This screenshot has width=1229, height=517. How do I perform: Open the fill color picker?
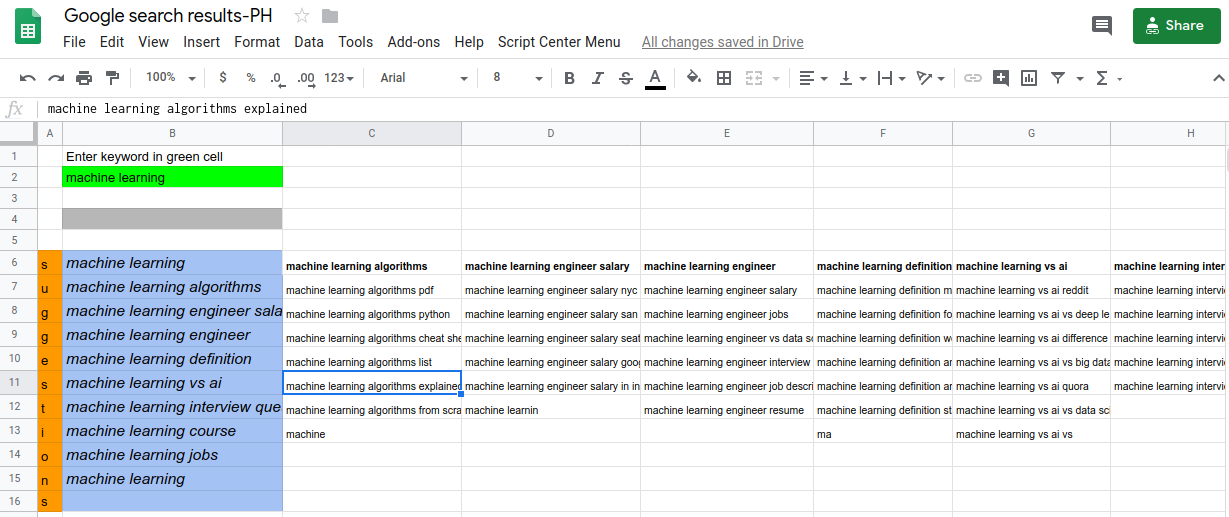point(694,78)
